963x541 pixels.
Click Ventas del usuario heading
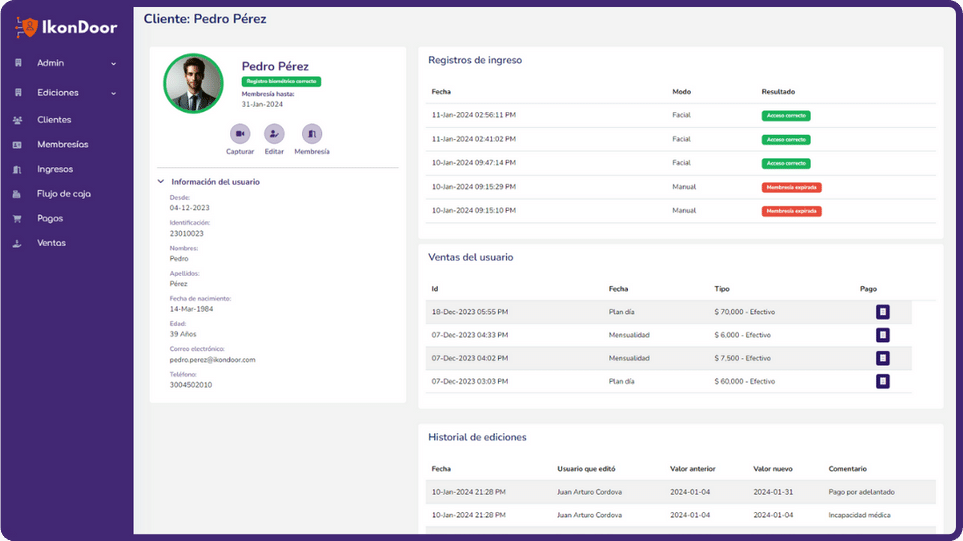coord(470,257)
